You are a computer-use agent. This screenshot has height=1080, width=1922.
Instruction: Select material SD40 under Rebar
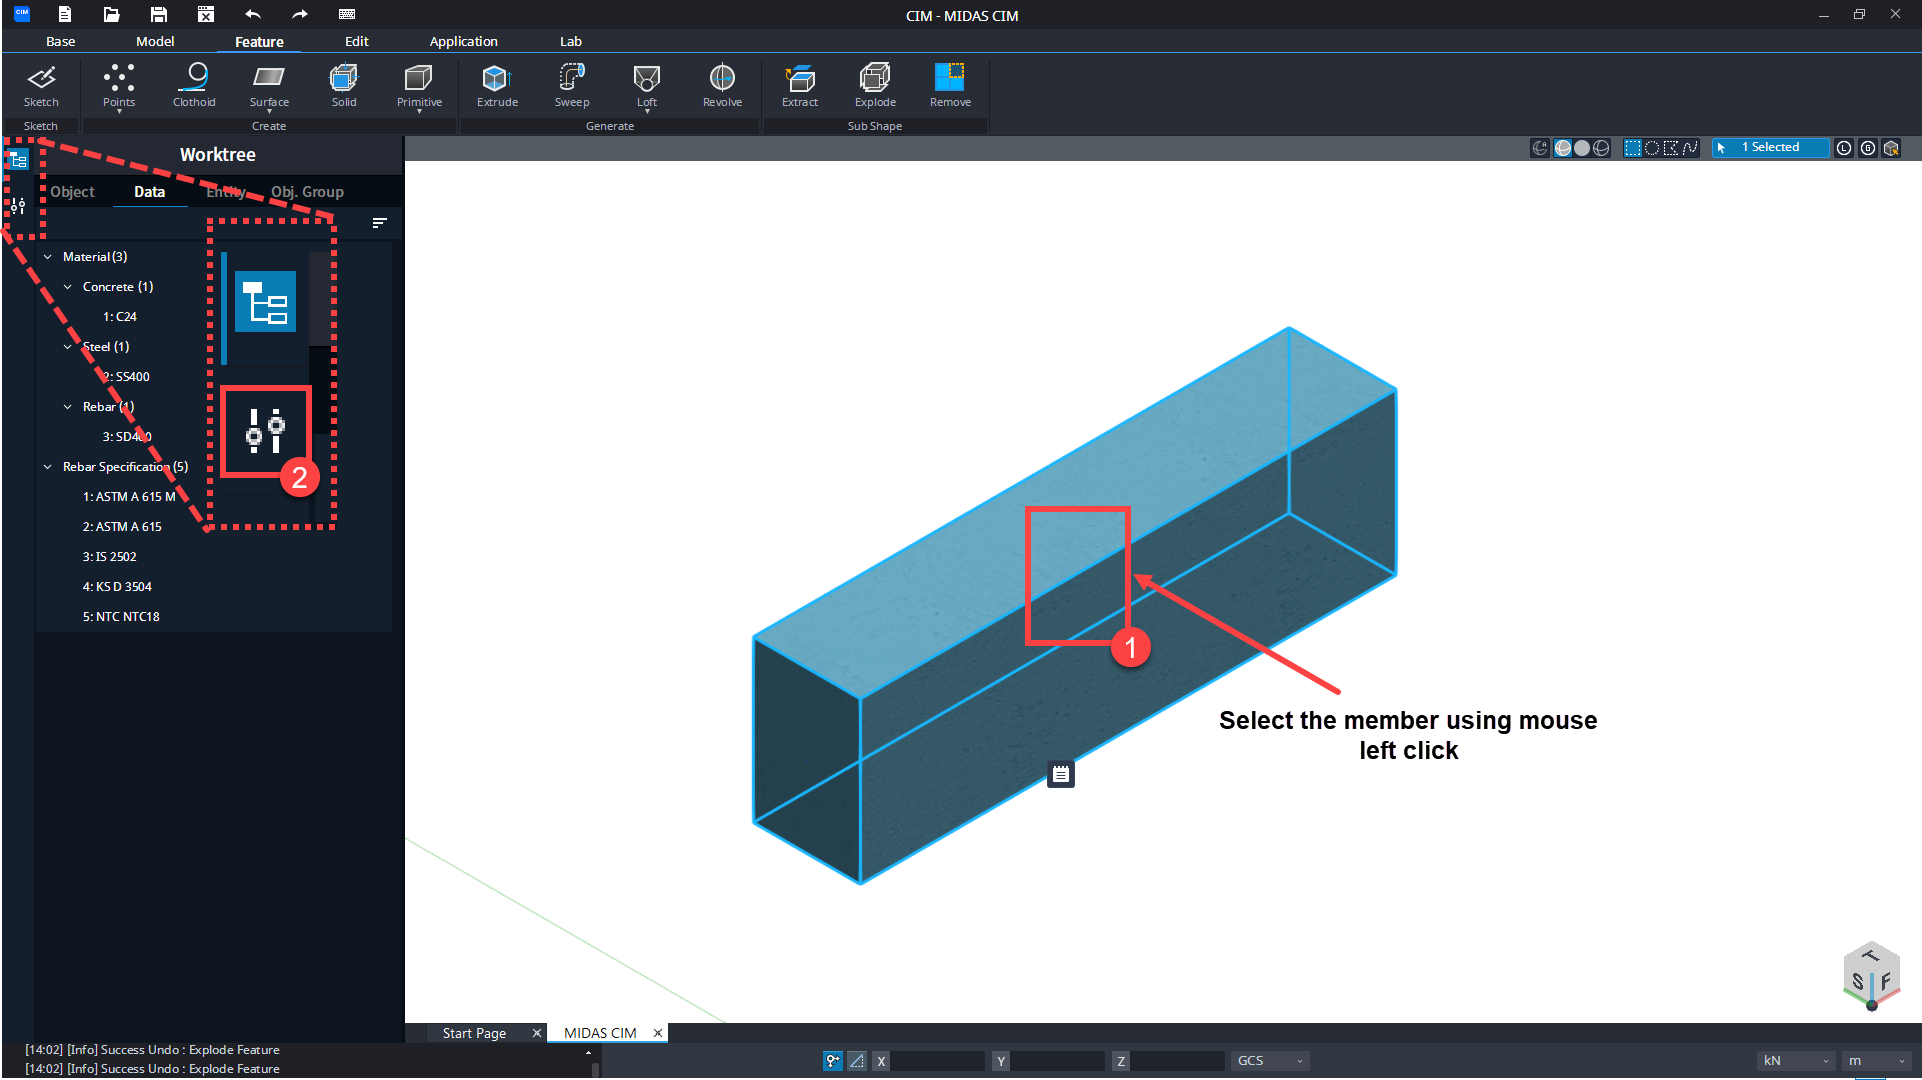click(x=128, y=436)
